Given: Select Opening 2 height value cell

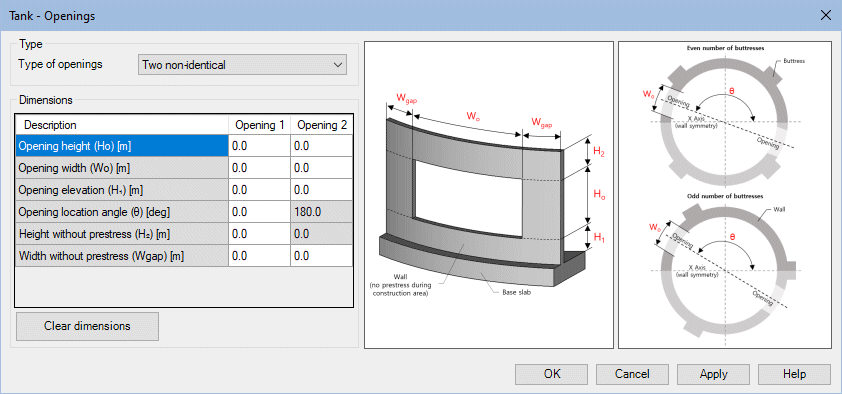Looking at the screenshot, I should pos(321,146).
